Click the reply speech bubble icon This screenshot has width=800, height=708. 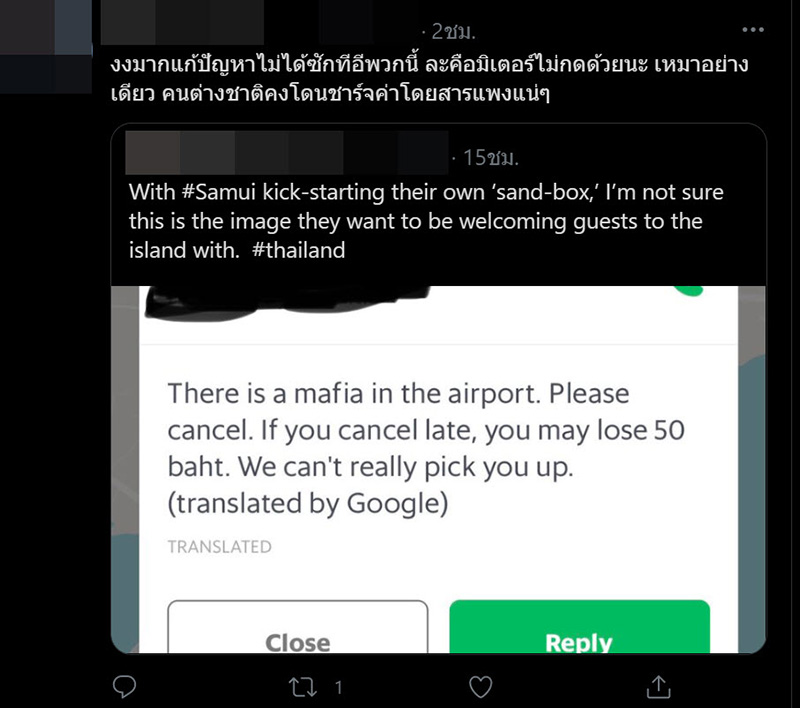124,687
